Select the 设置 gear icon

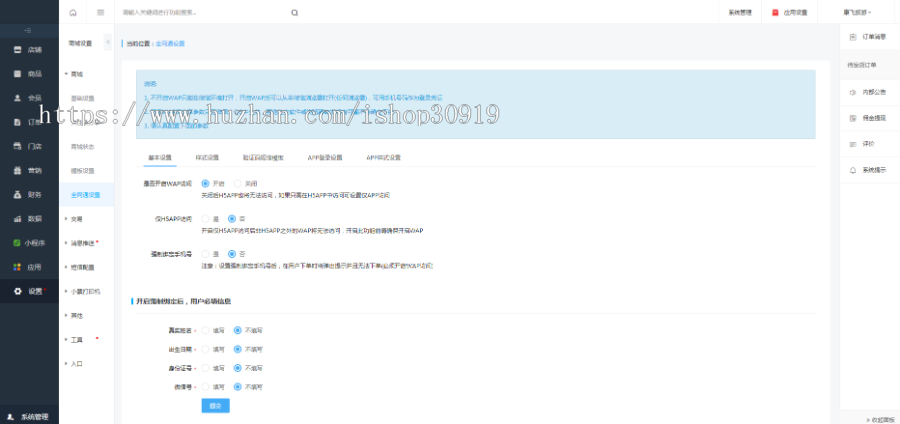(x=17, y=291)
